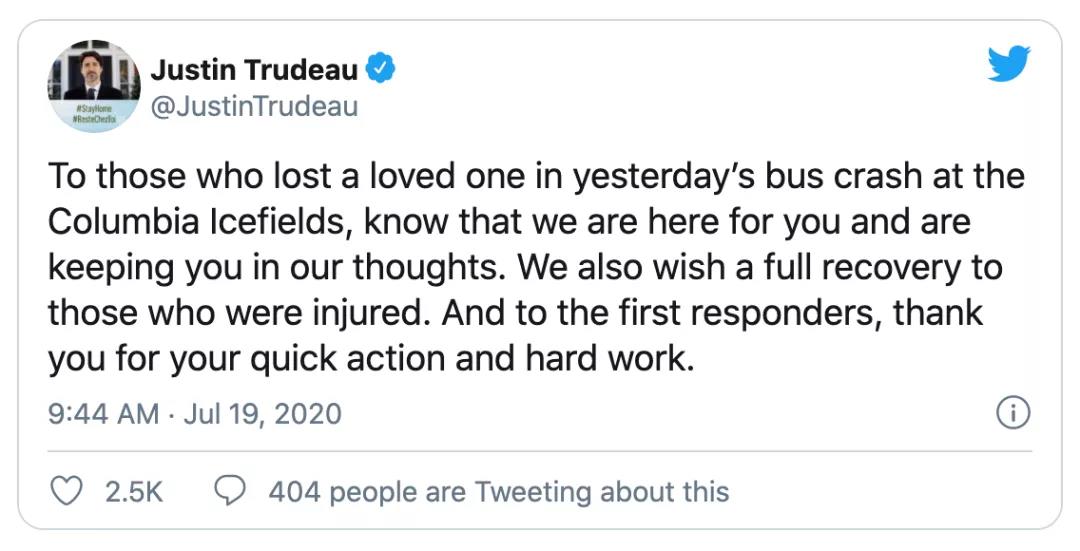The height and width of the screenshot is (551, 1080).
Task: Click the 9:44 AM timestamp
Action: tap(103, 414)
